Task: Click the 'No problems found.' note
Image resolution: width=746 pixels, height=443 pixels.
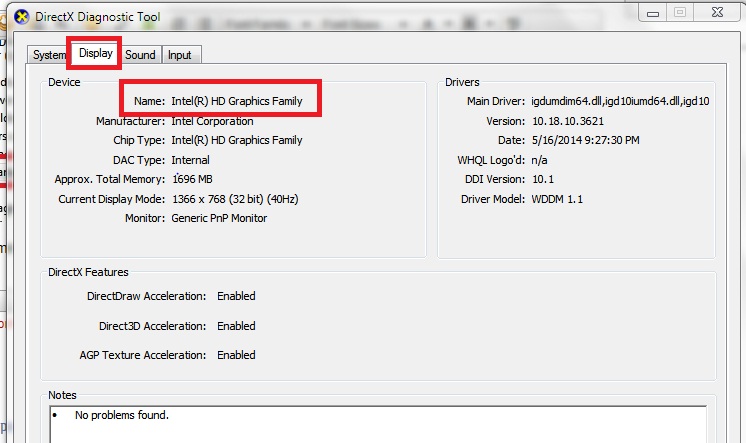Action: click(x=122, y=415)
